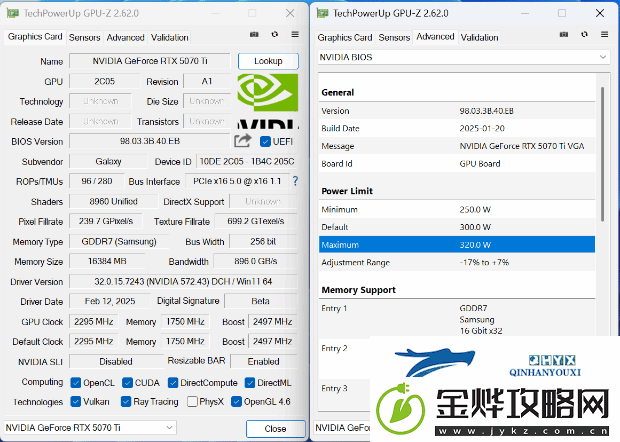This screenshot has height=442, width=620.
Task: Click GPU-Z app icon in left title bar
Action: click(13, 13)
